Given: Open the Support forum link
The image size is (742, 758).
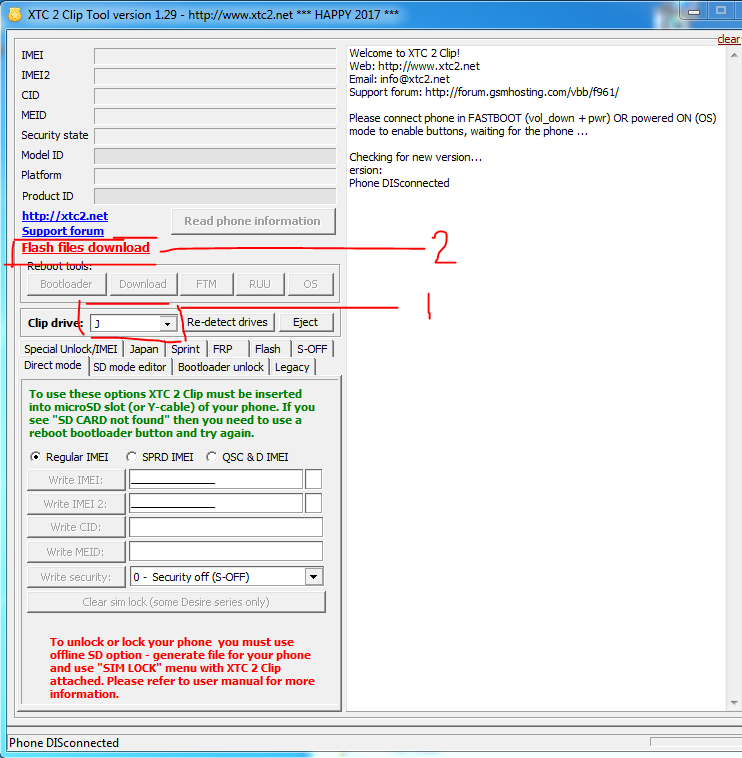Looking at the screenshot, I should pyautogui.click(x=63, y=231).
